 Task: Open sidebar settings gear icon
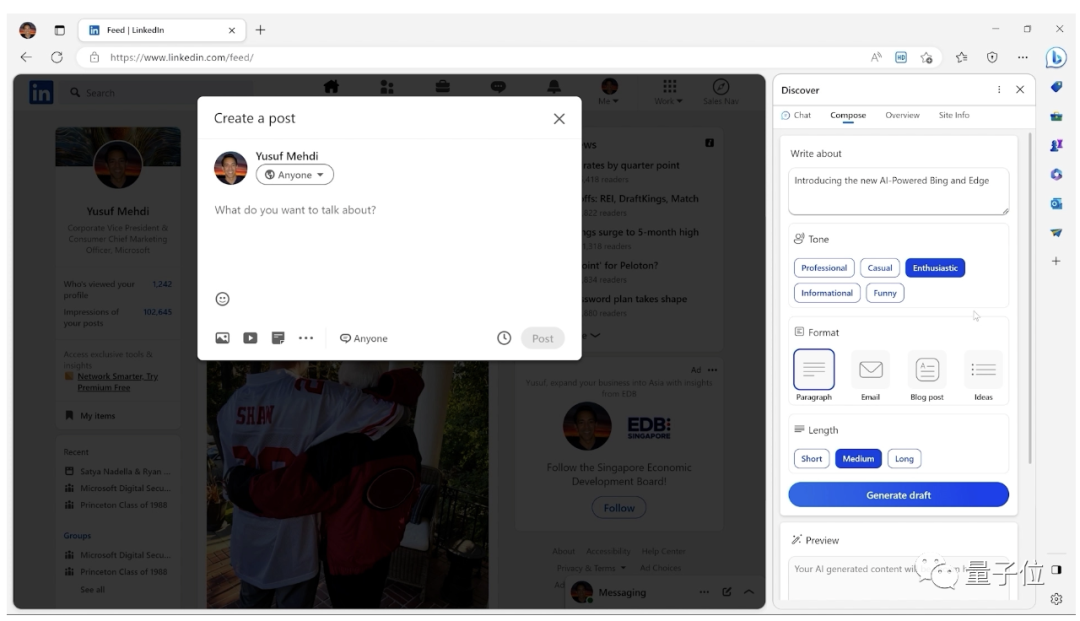point(1056,599)
